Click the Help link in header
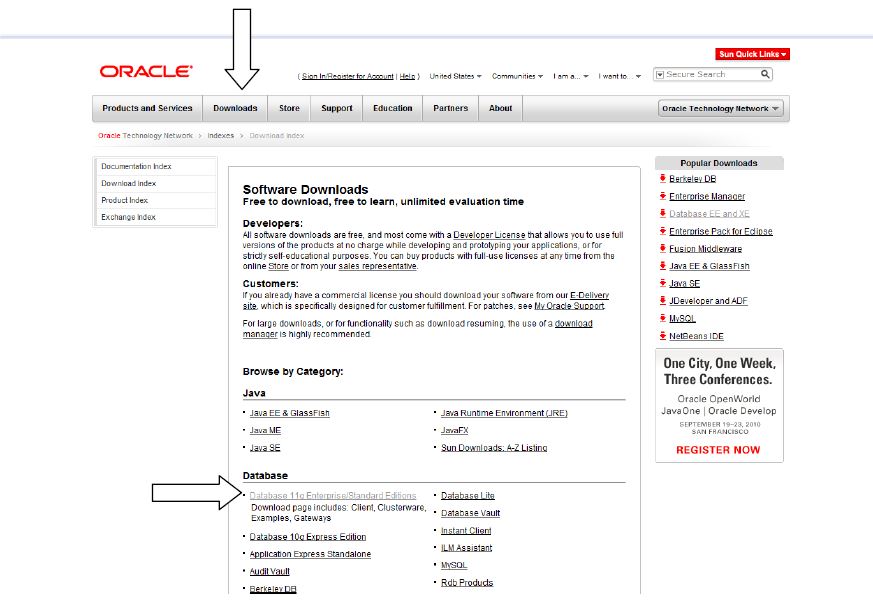The image size is (873, 612). tap(407, 76)
